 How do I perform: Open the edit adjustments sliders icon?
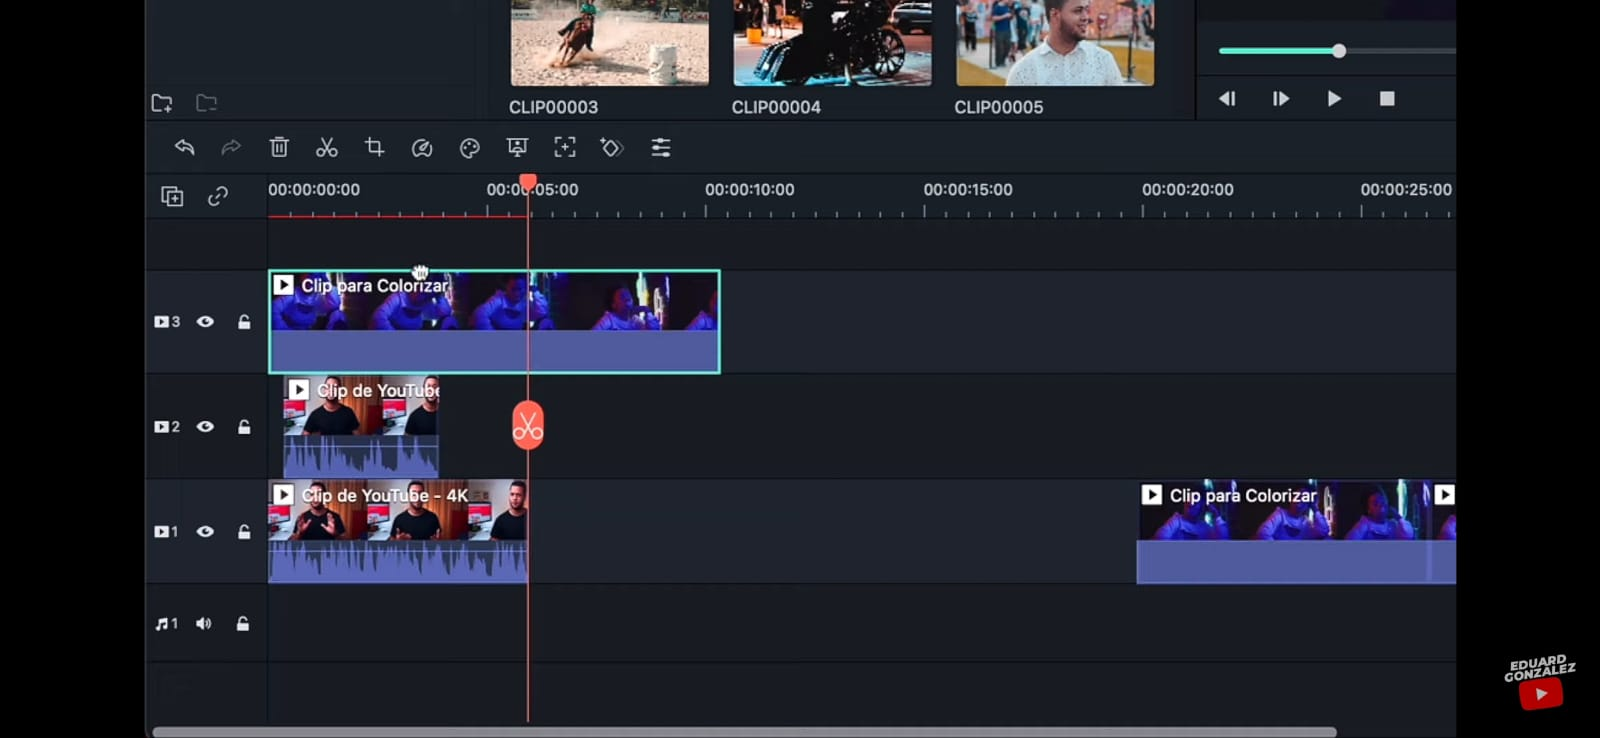point(661,148)
